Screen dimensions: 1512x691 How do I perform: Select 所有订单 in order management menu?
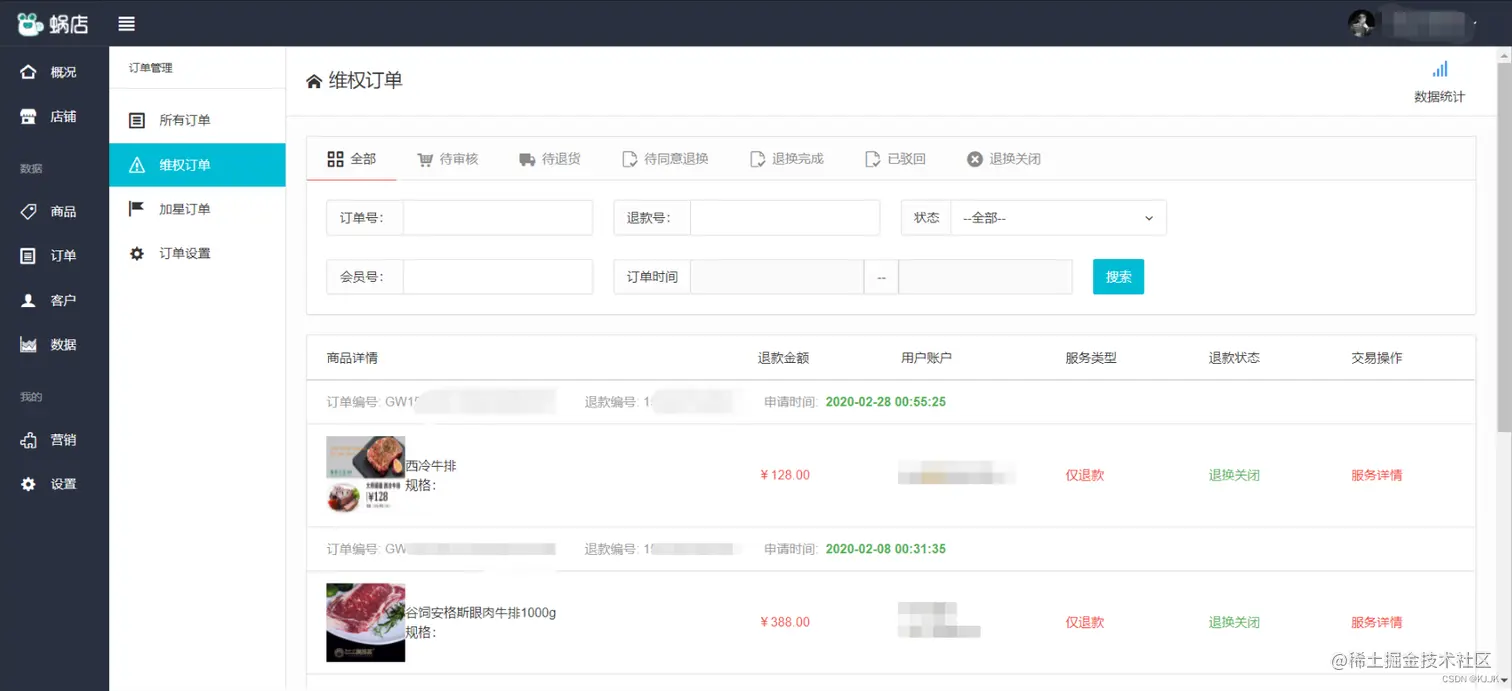[197, 121]
